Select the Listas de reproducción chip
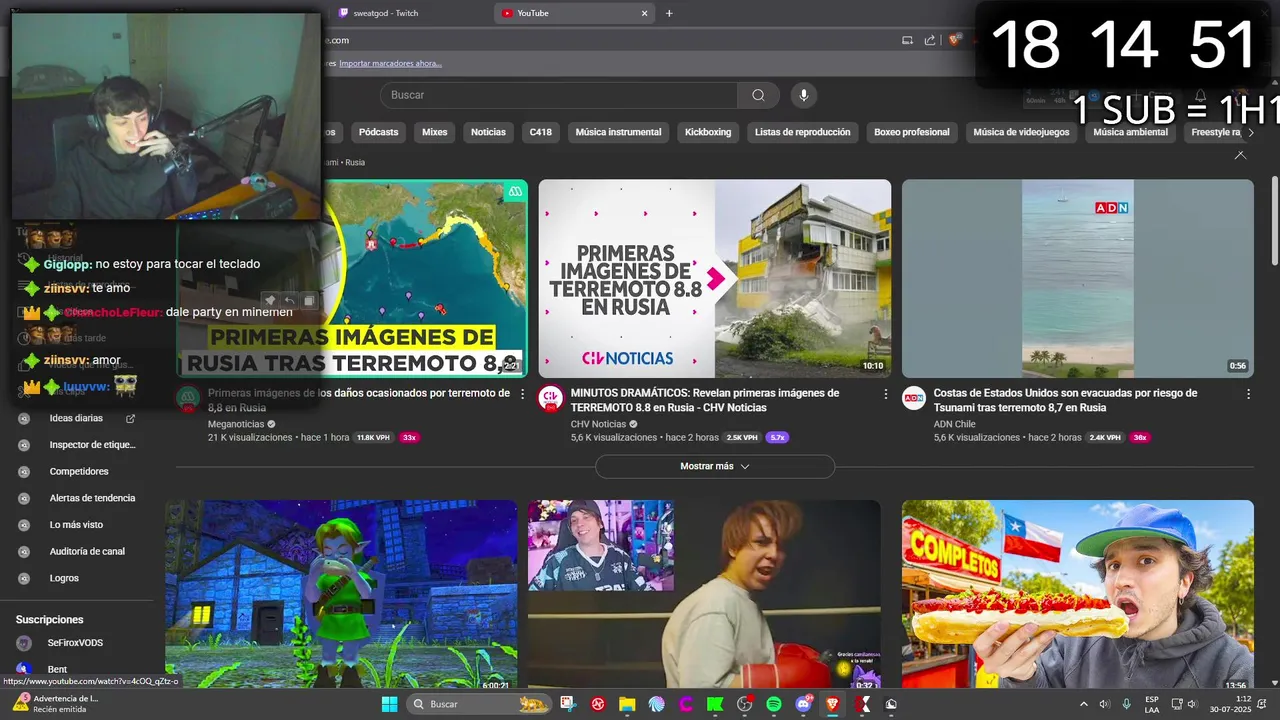Image resolution: width=1280 pixels, height=720 pixels. (x=802, y=132)
